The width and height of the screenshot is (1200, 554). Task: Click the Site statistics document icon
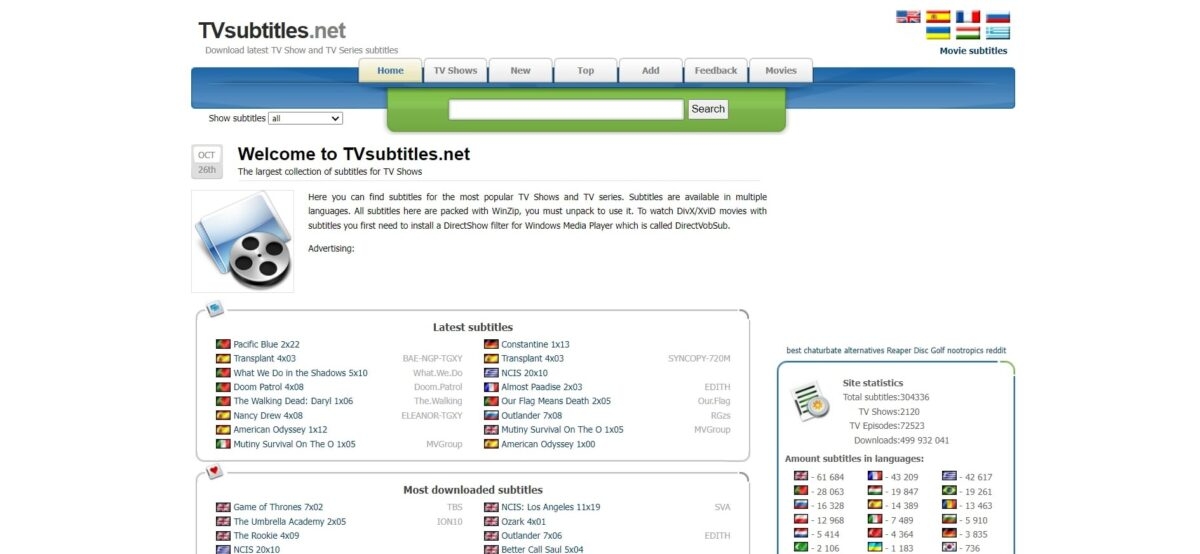810,401
